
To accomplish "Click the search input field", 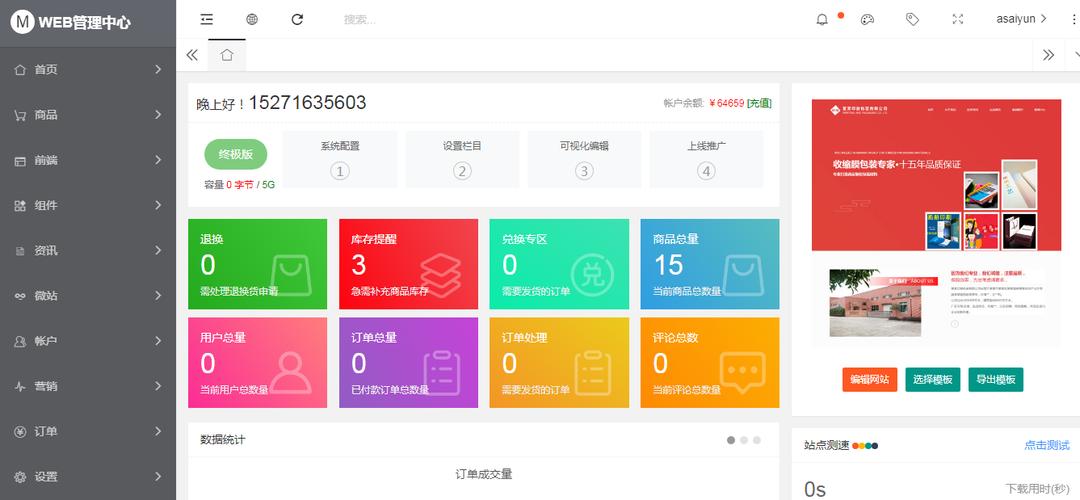I will [400, 19].
